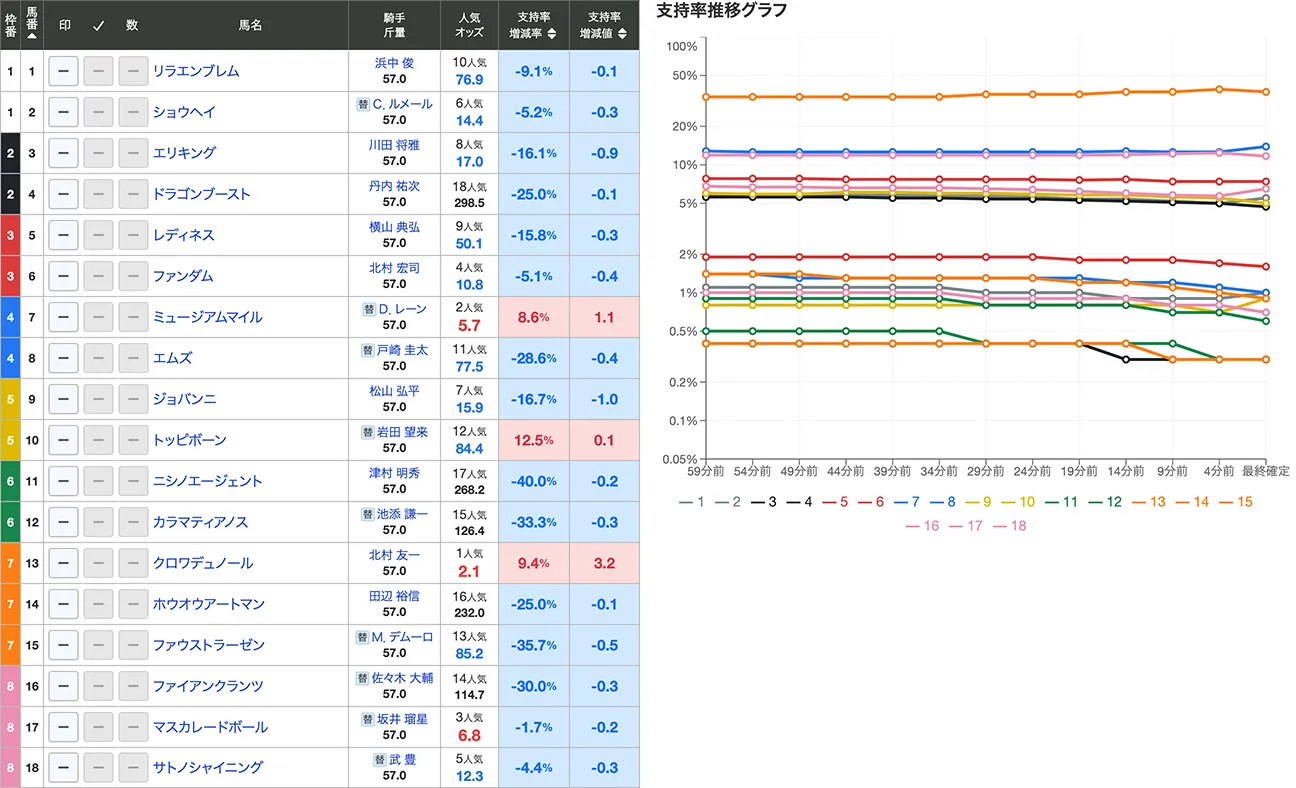Open the 印 mark selector for ミュージアムマイル
1296x788 pixels.
point(63,317)
